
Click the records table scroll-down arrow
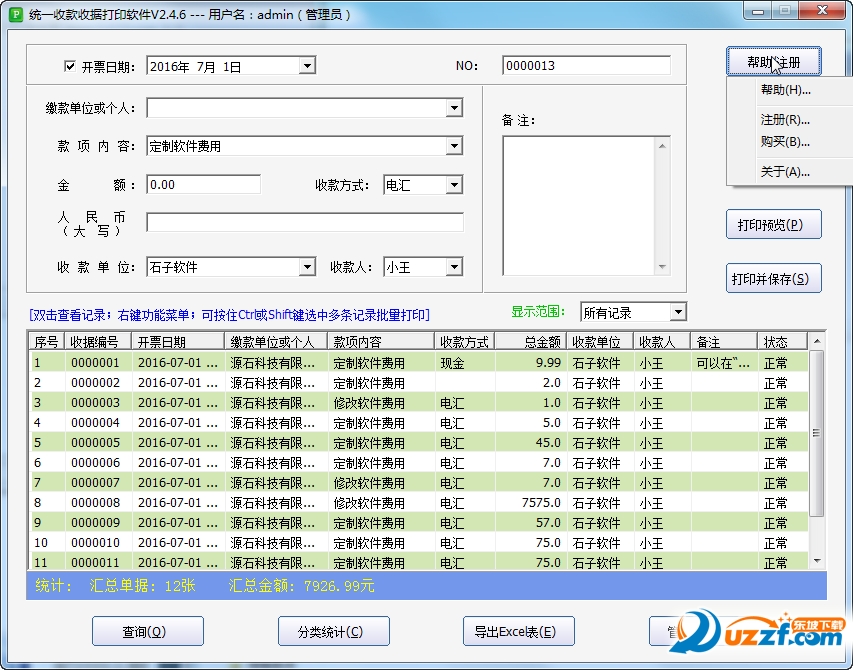(x=816, y=561)
